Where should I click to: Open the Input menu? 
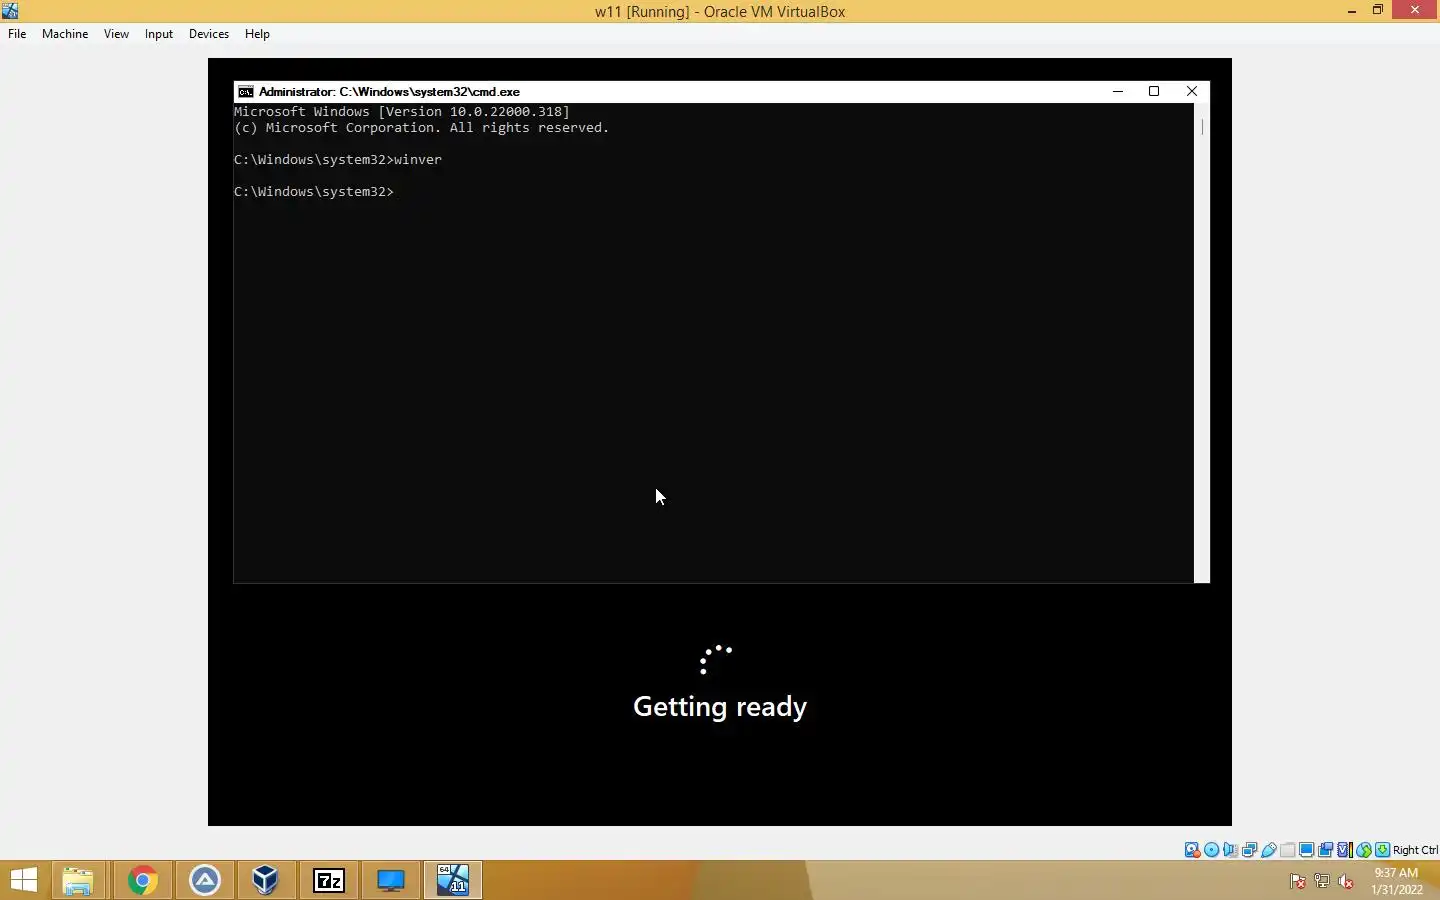[159, 34]
